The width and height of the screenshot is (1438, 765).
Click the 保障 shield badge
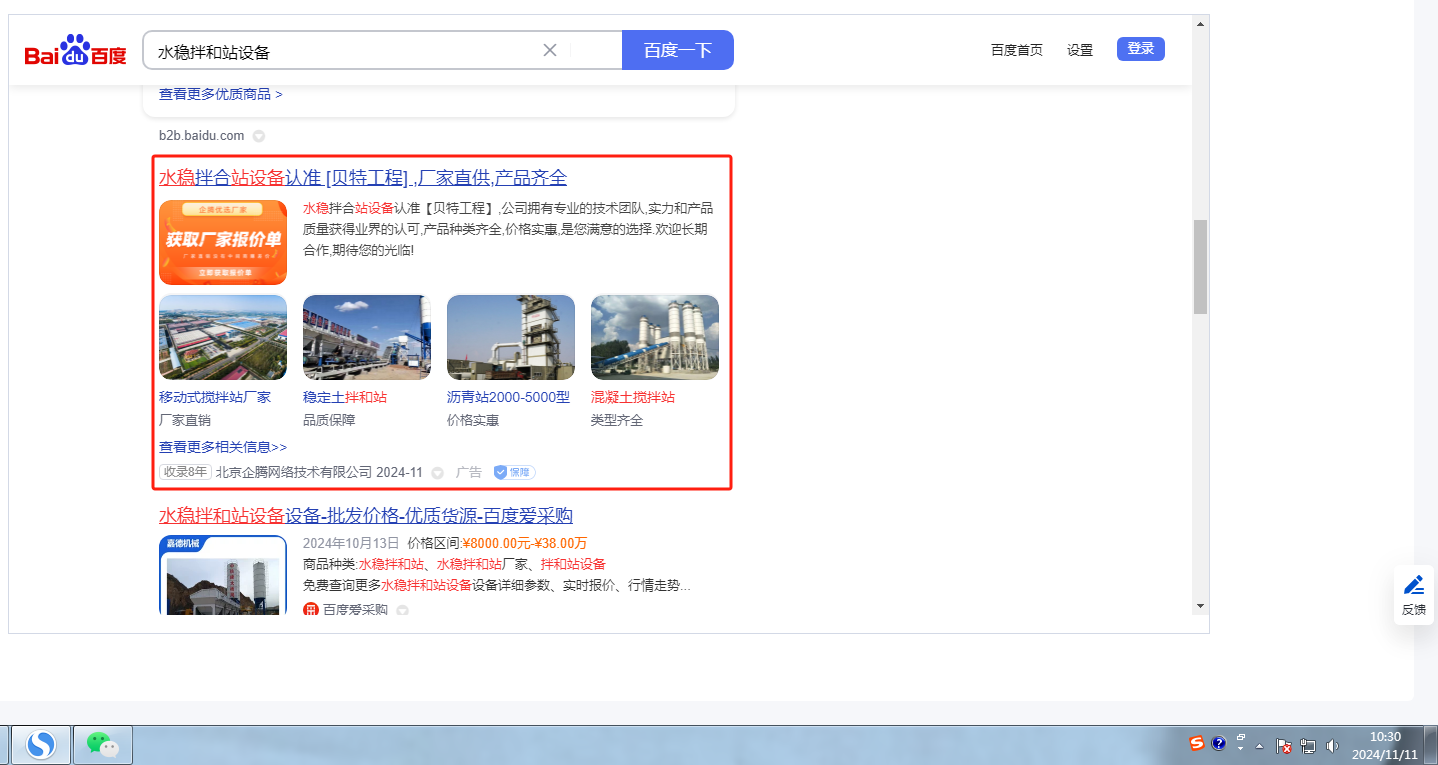point(514,472)
